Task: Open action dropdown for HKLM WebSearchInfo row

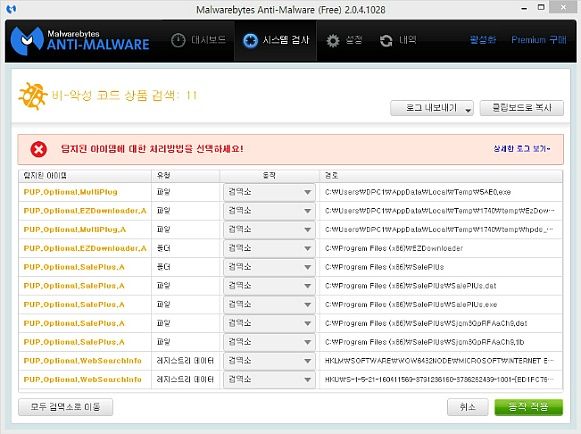Action: (x=269, y=361)
